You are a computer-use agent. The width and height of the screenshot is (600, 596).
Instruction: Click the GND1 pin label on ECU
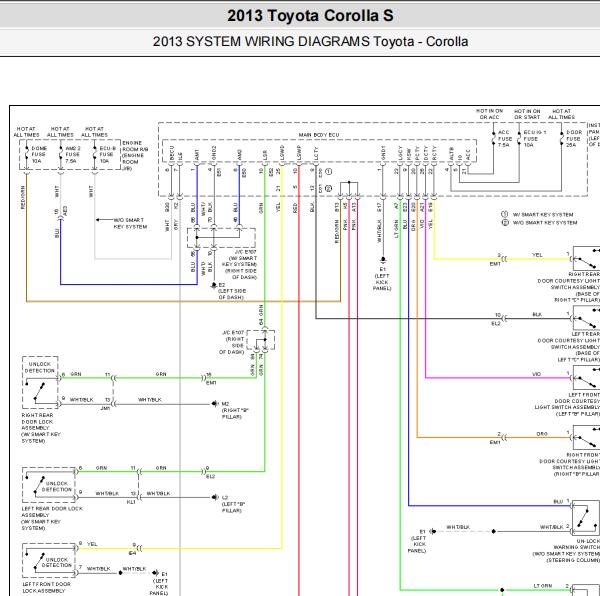point(383,153)
